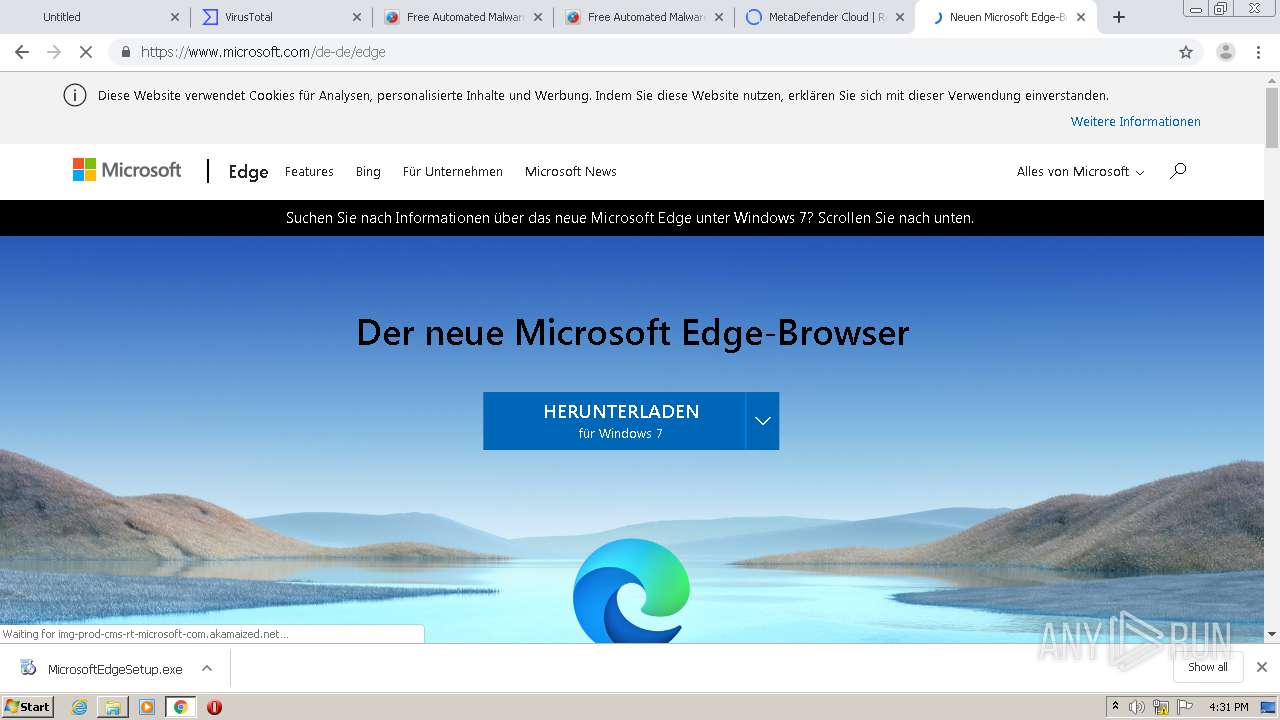Image resolution: width=1280 pixels, height=720 pixels.
Task: Open the Windows Start menu
Action: pos(28,707)
